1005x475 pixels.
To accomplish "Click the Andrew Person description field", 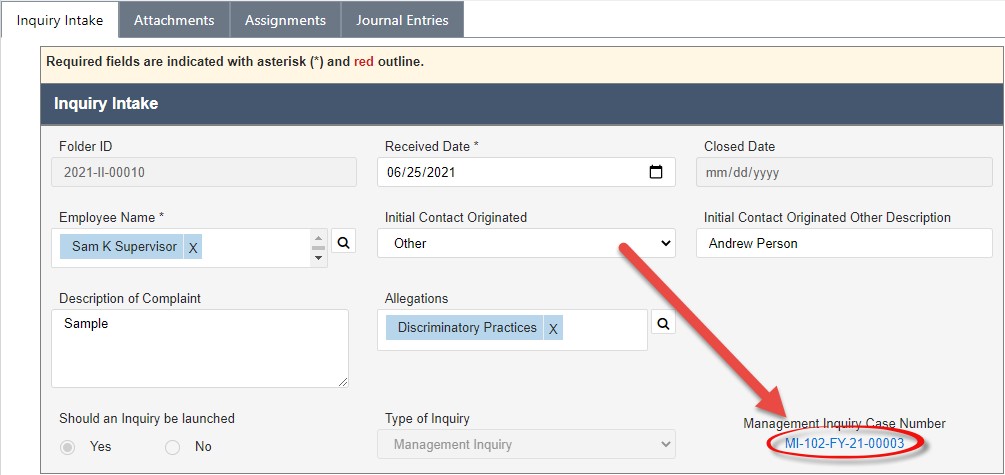I will (844, 244).
